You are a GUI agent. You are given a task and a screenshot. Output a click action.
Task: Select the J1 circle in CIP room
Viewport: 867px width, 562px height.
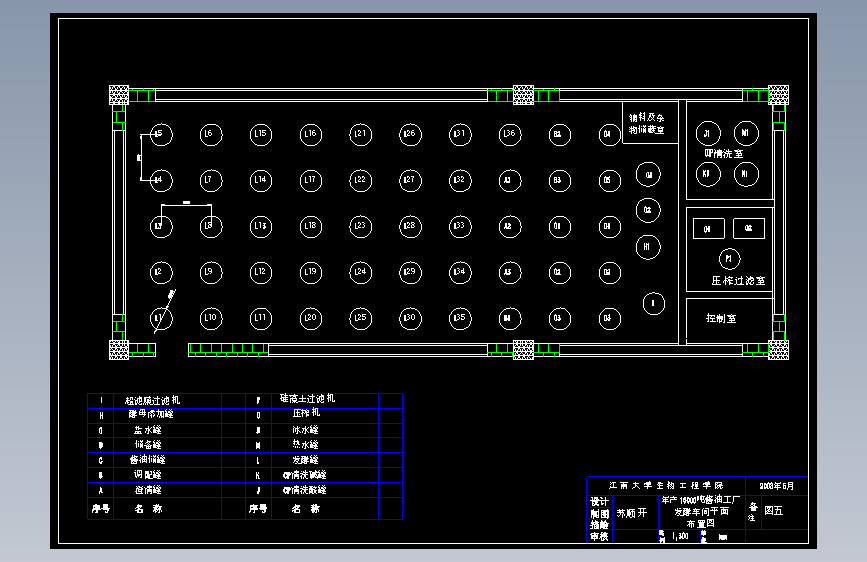pos(708,133)
